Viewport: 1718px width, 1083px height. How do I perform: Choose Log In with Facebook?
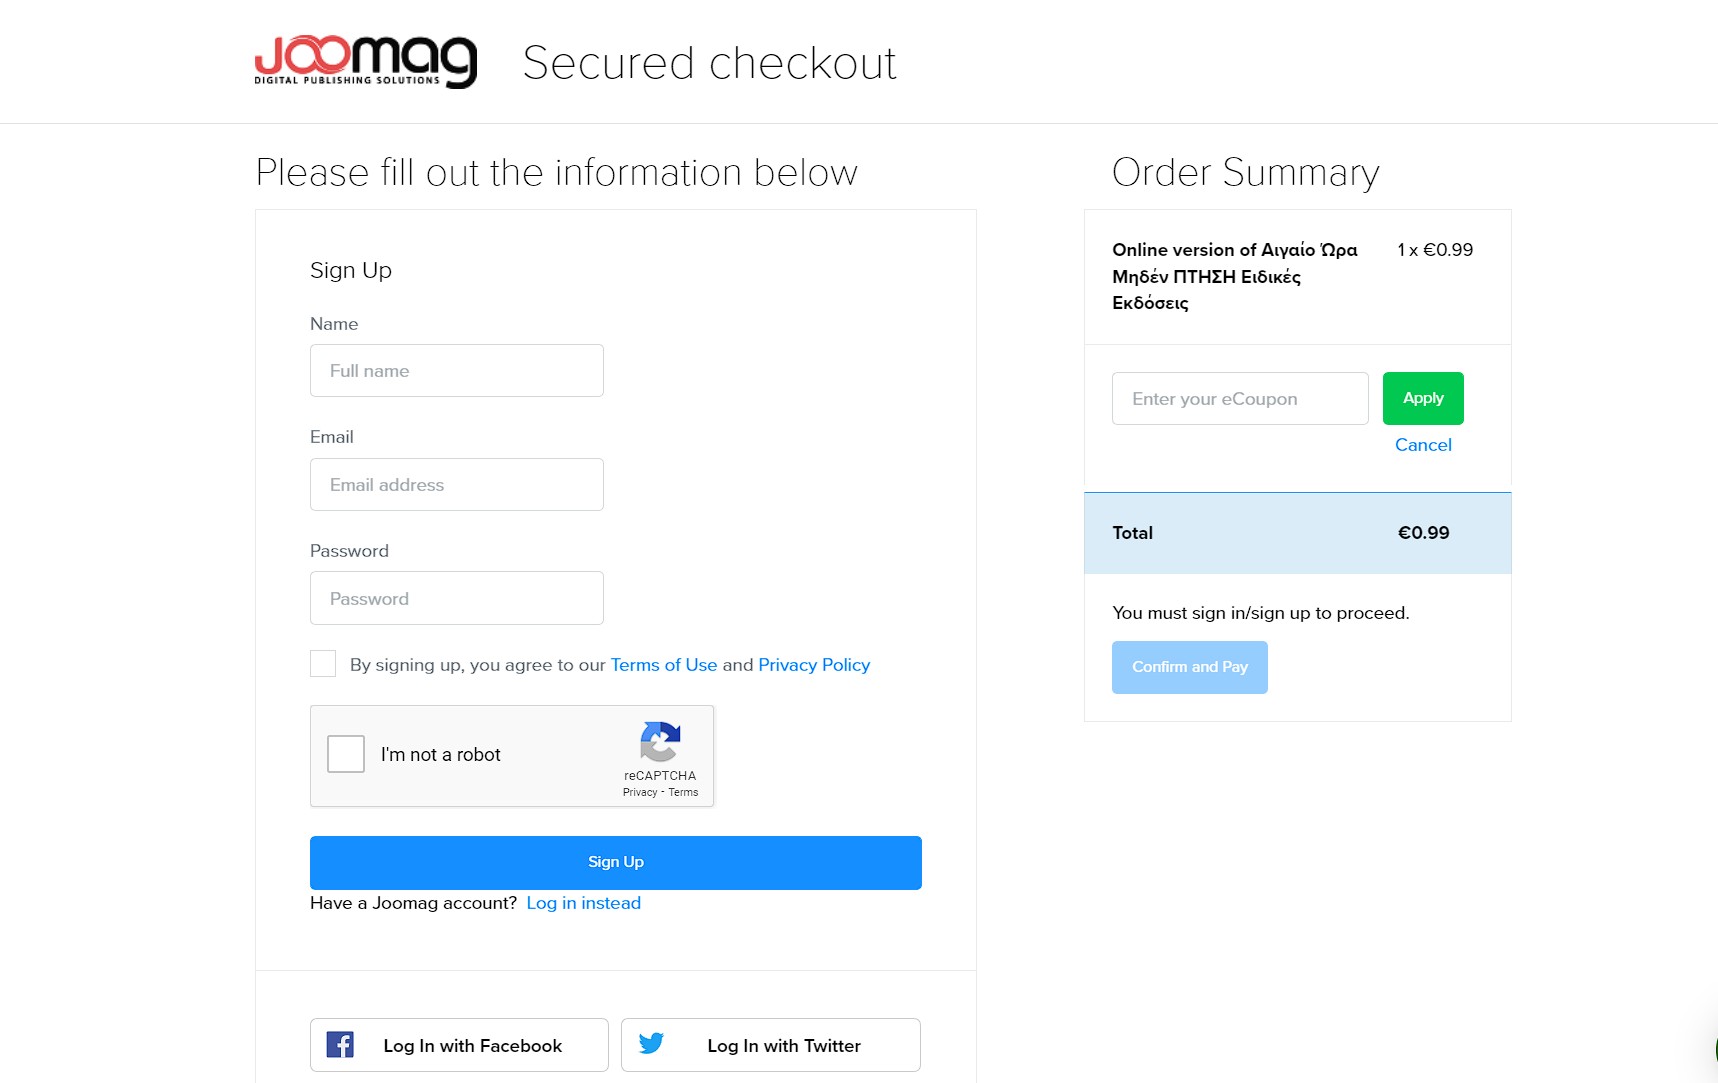click(x=460, y=1045)
